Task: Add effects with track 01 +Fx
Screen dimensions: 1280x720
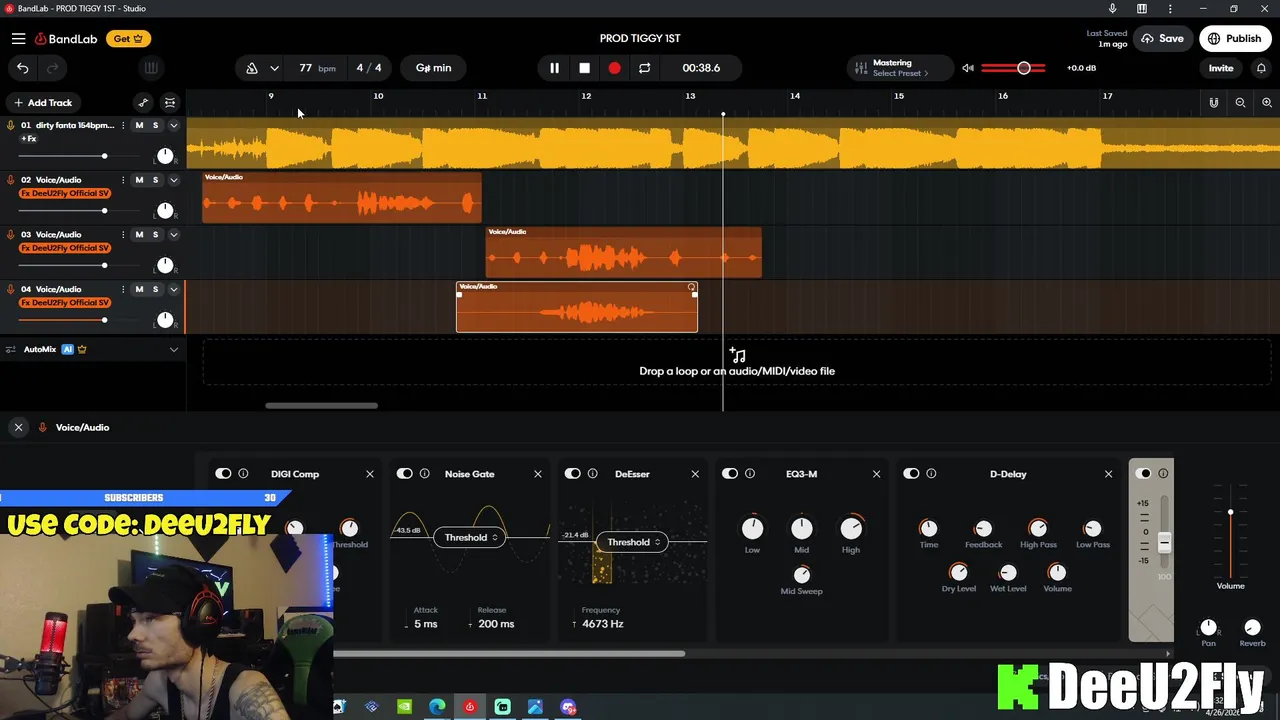Action: [29, 139]
